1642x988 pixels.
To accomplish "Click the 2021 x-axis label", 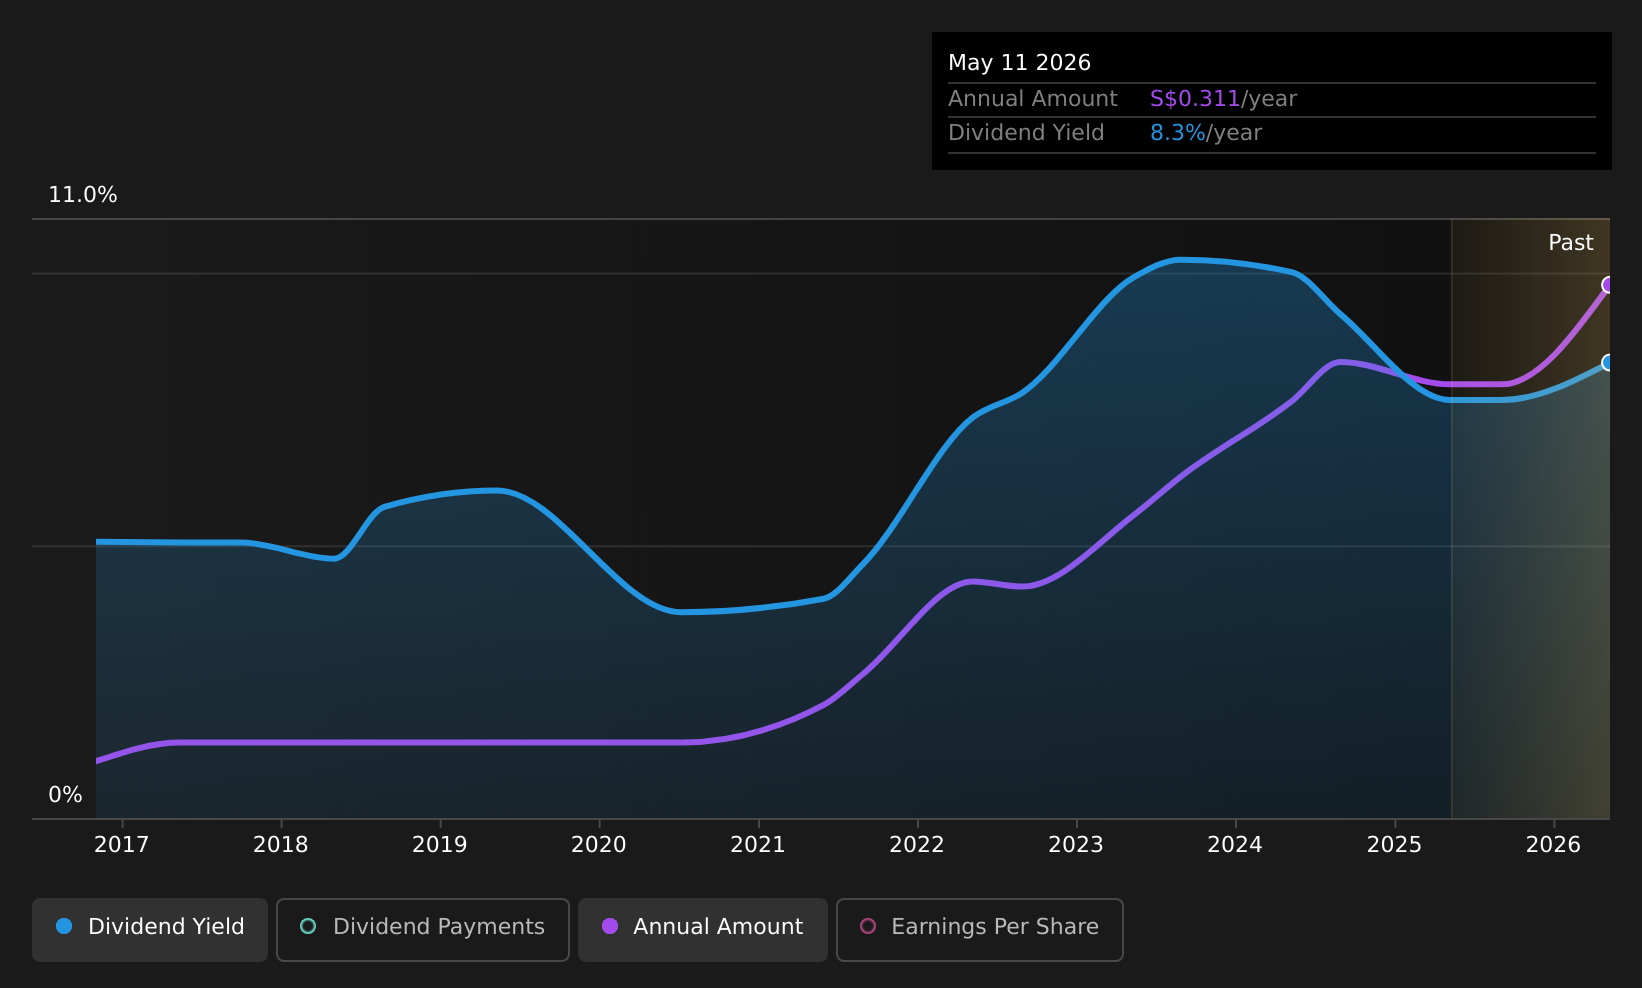I will [758, 845].
